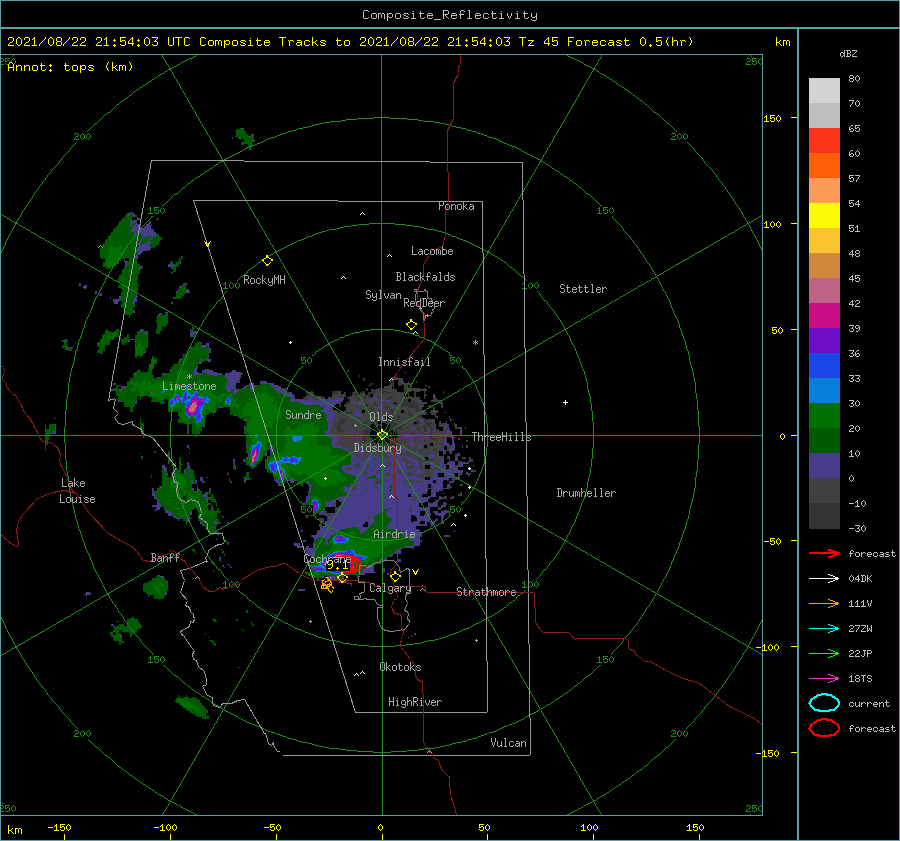Click the Lacombe label
The image size is (900, 841).
tap(432, 251)
